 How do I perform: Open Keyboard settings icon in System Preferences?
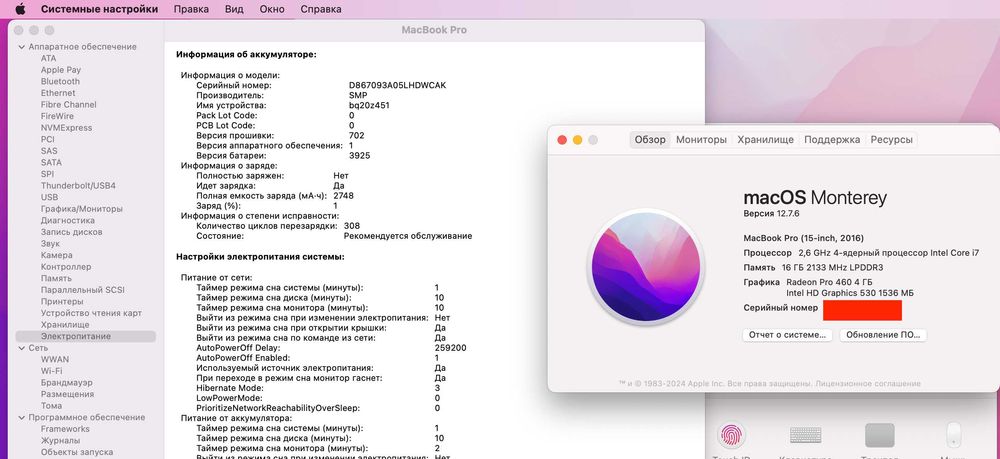coord(805,435)
